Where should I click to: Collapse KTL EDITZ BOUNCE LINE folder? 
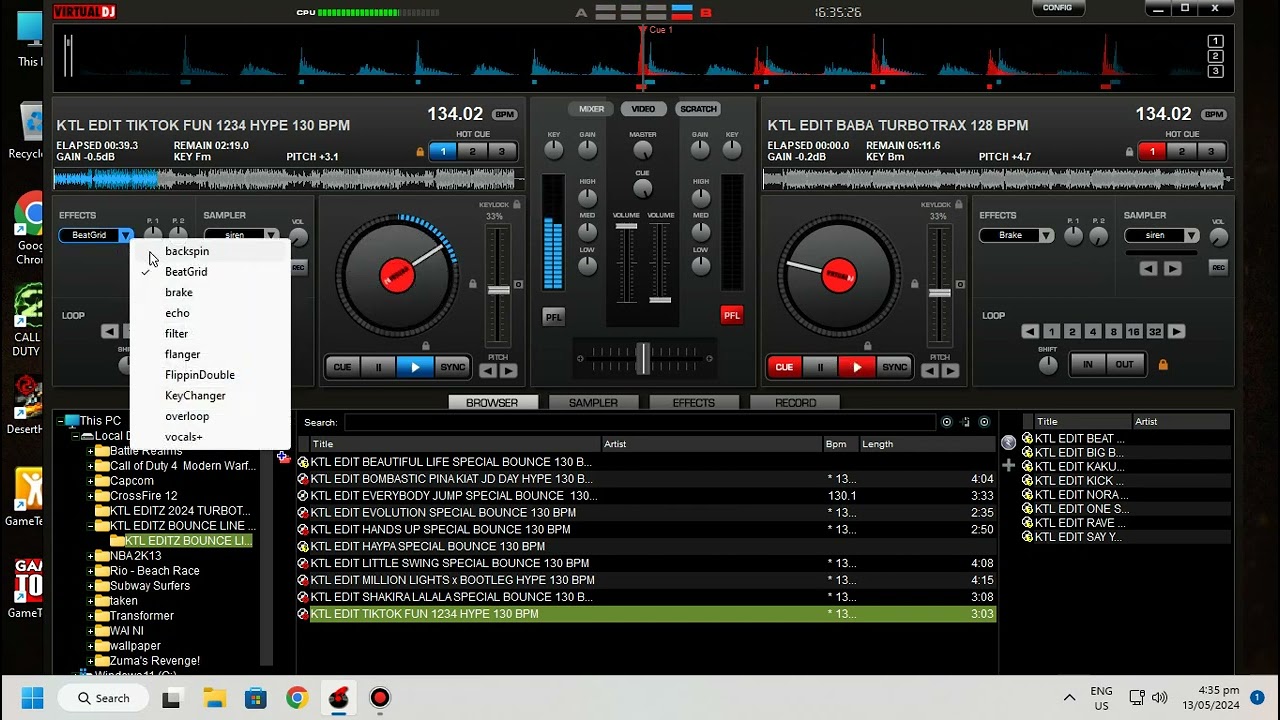[90, 526]
